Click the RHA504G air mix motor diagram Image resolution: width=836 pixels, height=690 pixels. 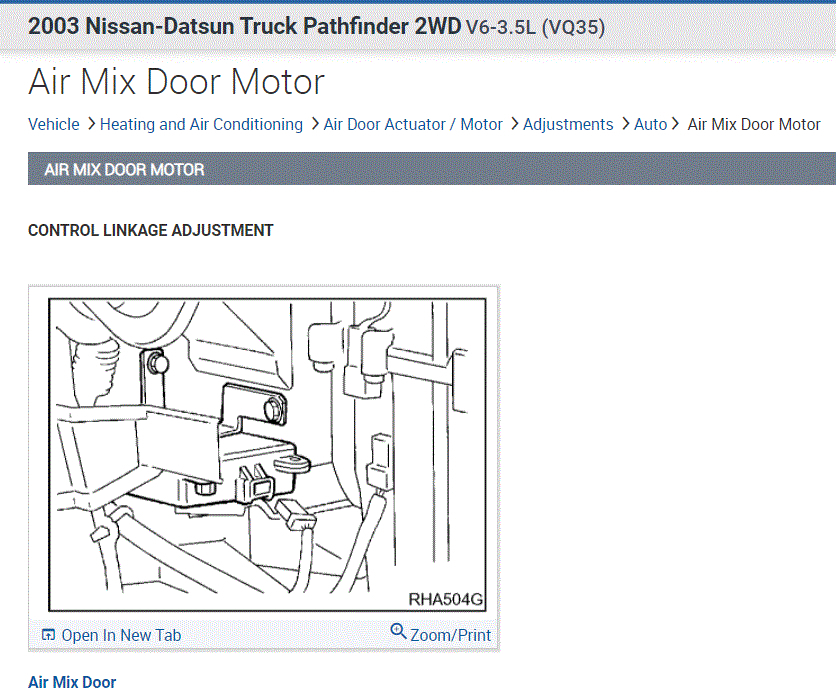pos(267,454)
